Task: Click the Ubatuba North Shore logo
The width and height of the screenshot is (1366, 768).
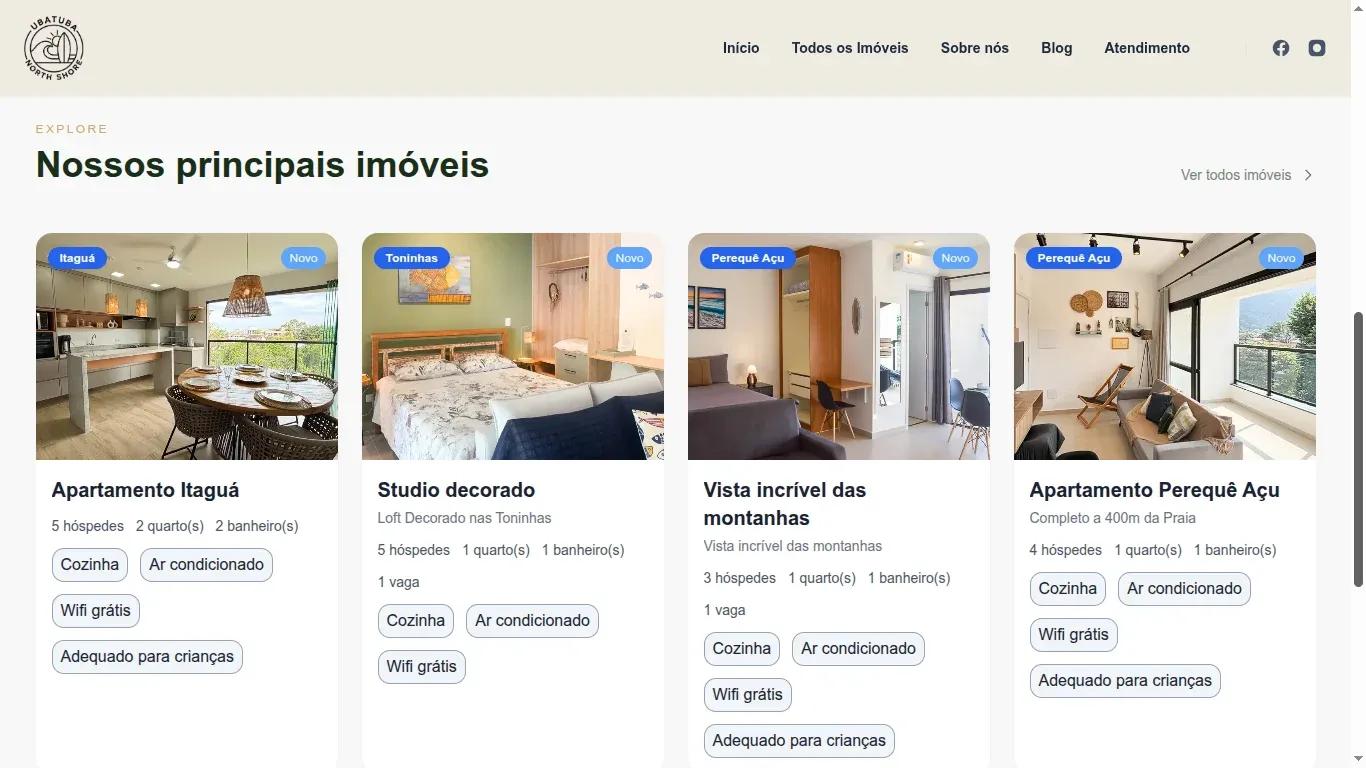Action: click(54, 48)
